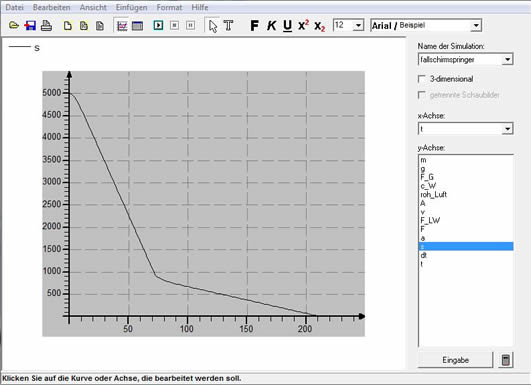Open the Ansicht menu
The height and width of the screenshot is (385, 531).
point(93,7)
